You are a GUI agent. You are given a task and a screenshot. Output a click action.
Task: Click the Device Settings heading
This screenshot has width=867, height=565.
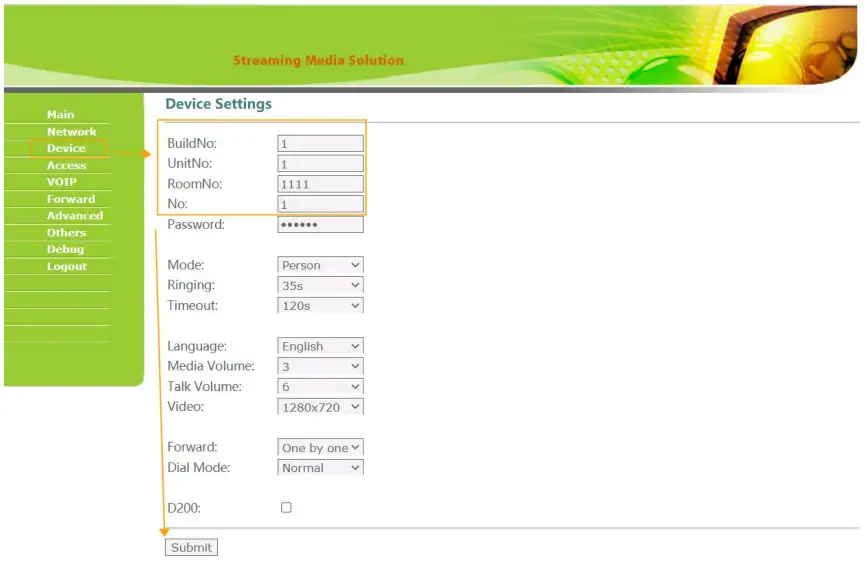[x=218, y=104]
